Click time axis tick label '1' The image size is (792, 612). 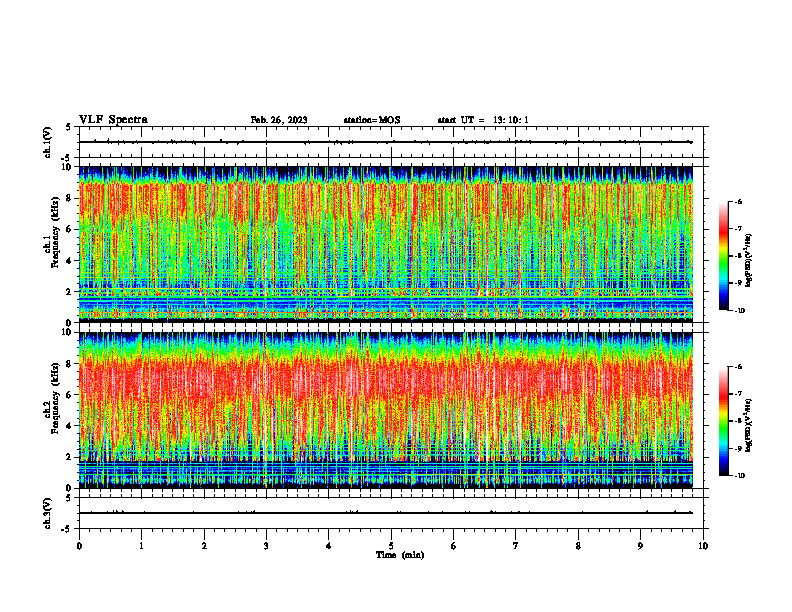point(141,546)
